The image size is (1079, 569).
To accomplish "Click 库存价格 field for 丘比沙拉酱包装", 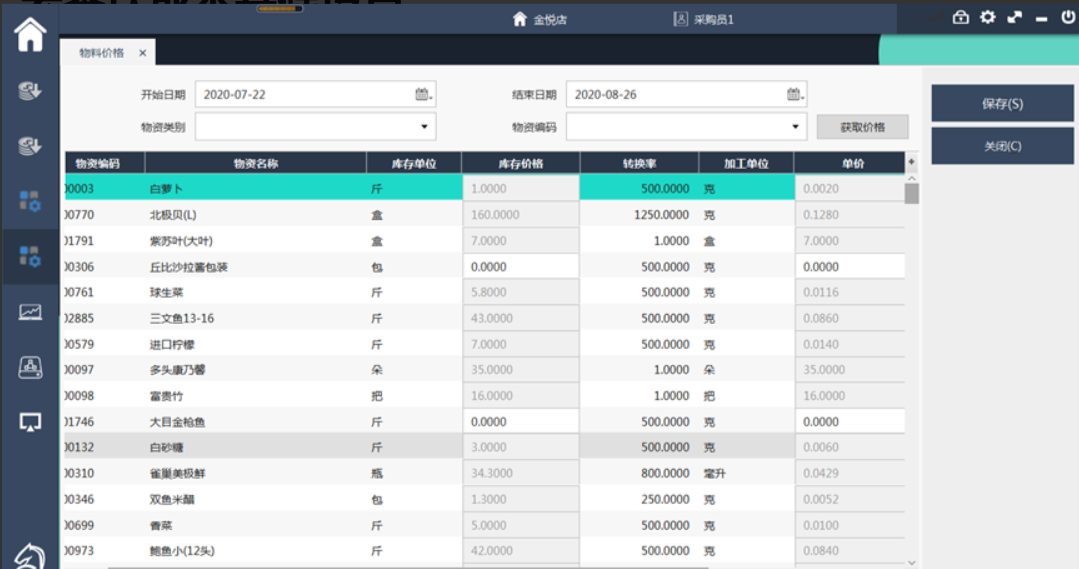I will coord(520,267).
